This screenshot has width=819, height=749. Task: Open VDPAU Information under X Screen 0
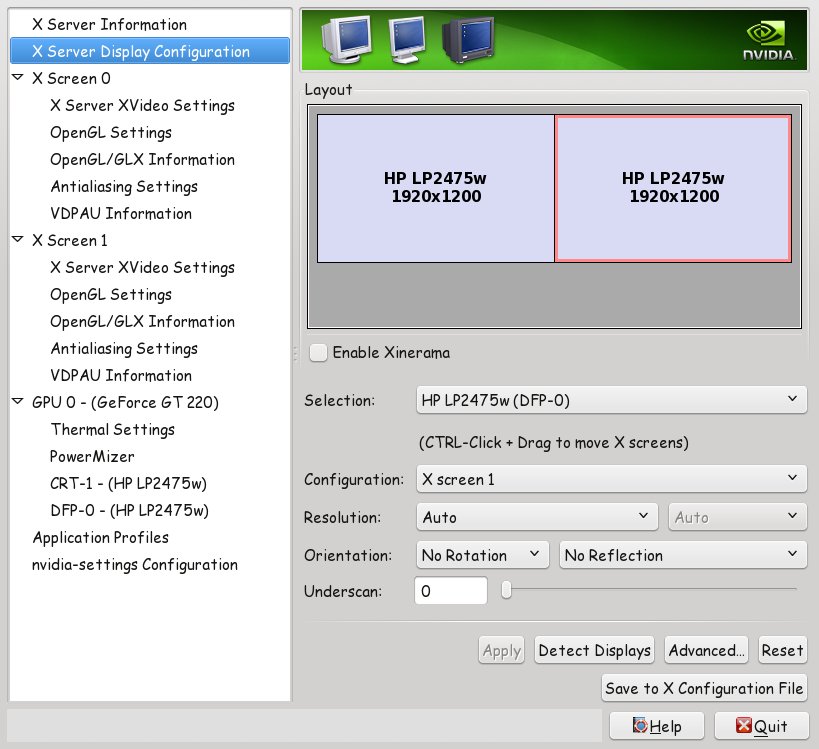pyautogui.click(x=121, y=213)
